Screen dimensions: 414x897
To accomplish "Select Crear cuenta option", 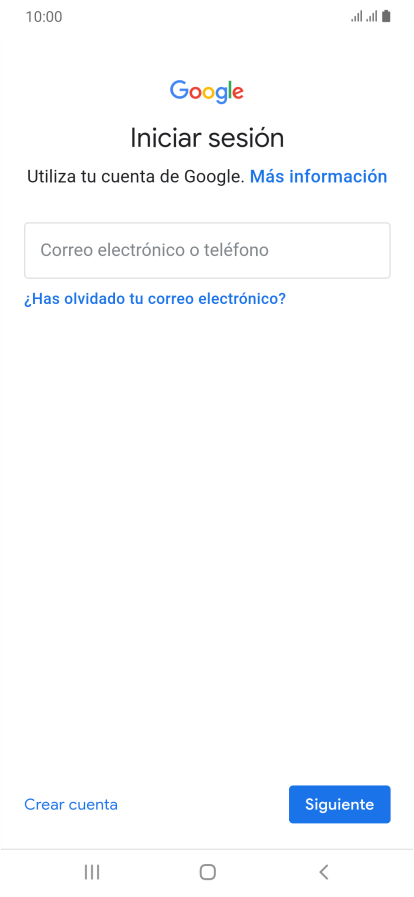I will tap(71, 804).
